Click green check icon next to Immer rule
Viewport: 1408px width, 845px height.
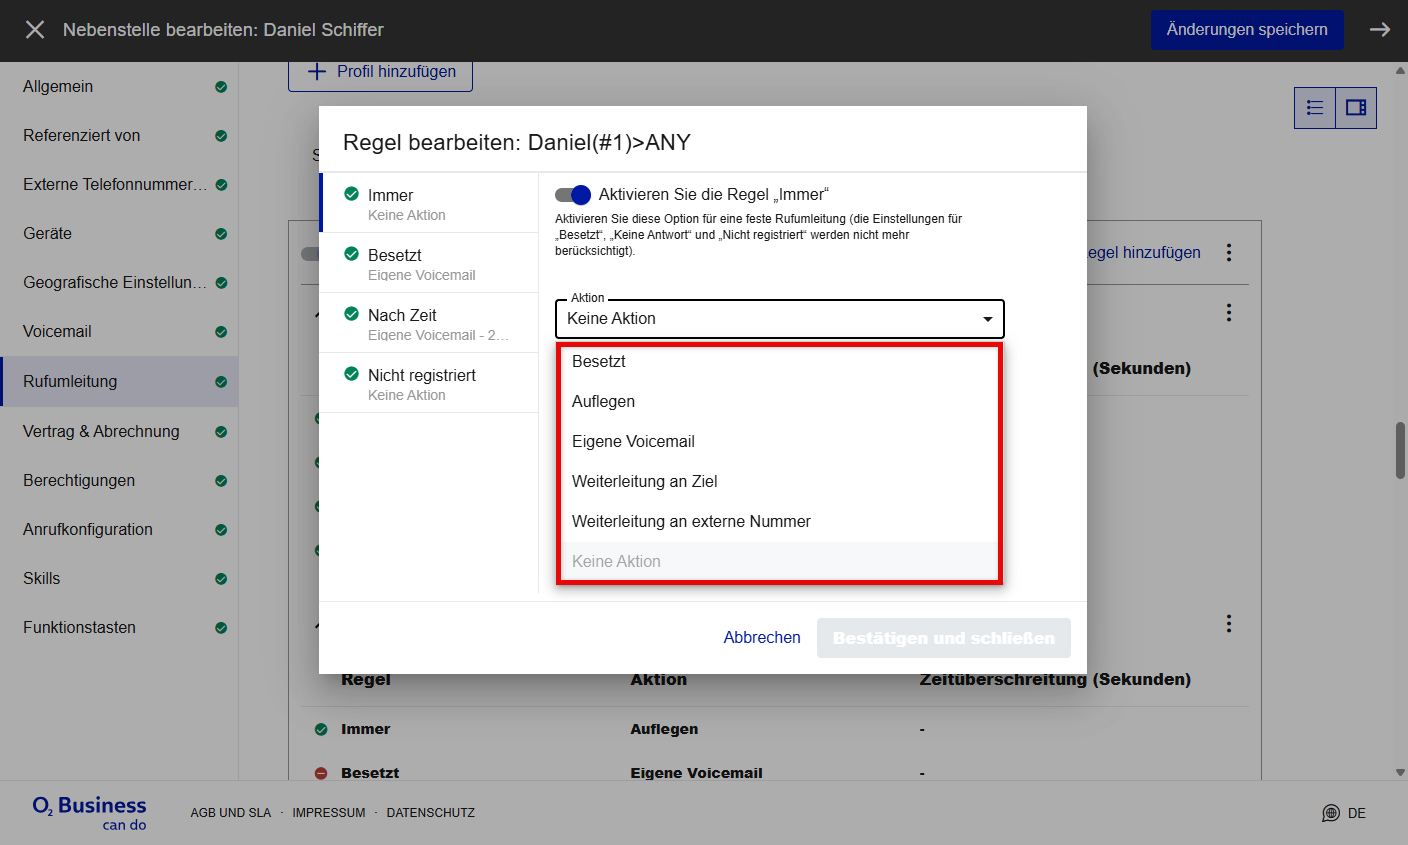(351, 194)
